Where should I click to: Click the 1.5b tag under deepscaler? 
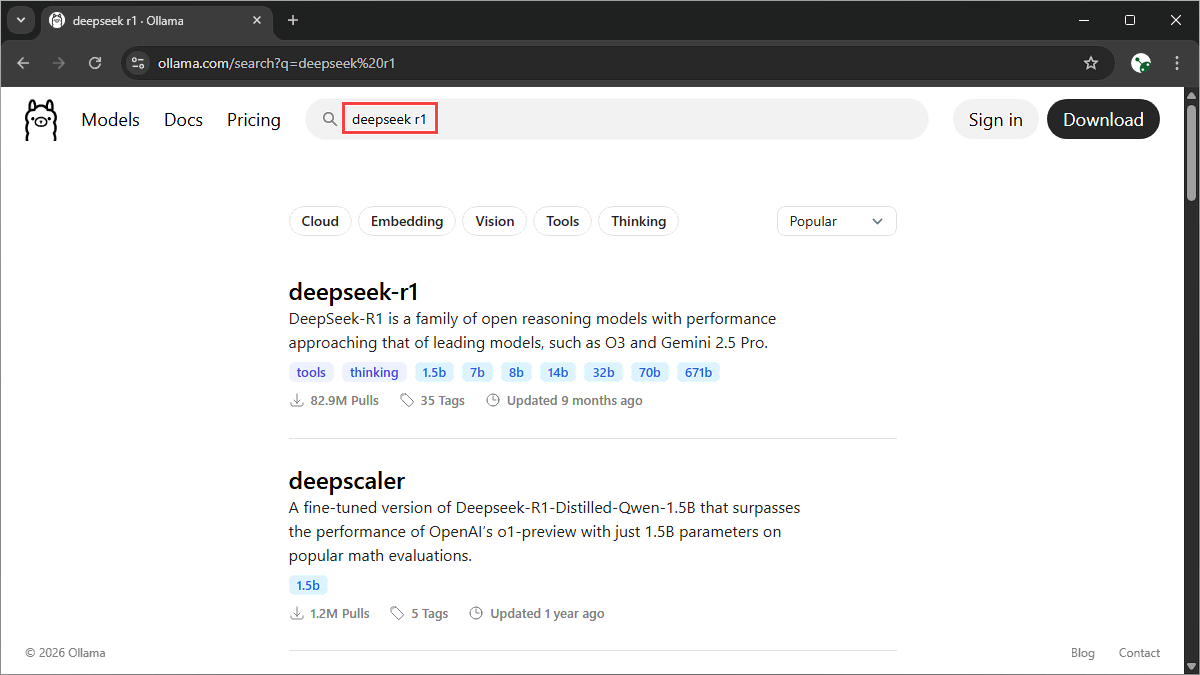pos(308,585)
